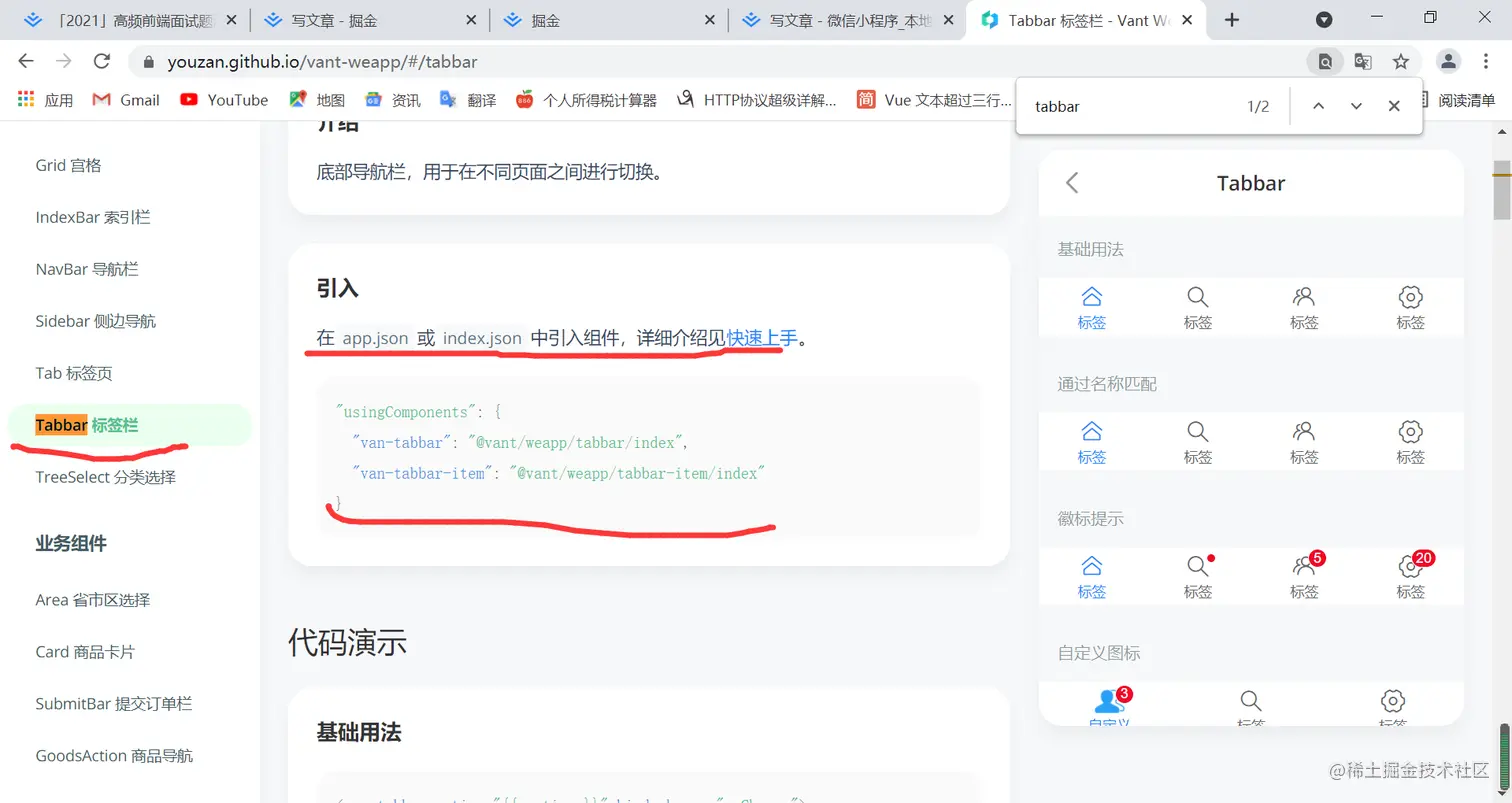This screenshot has width=1512, height=803.
Task: Bookmark this page with the star icon
Action: [1401, 61]
